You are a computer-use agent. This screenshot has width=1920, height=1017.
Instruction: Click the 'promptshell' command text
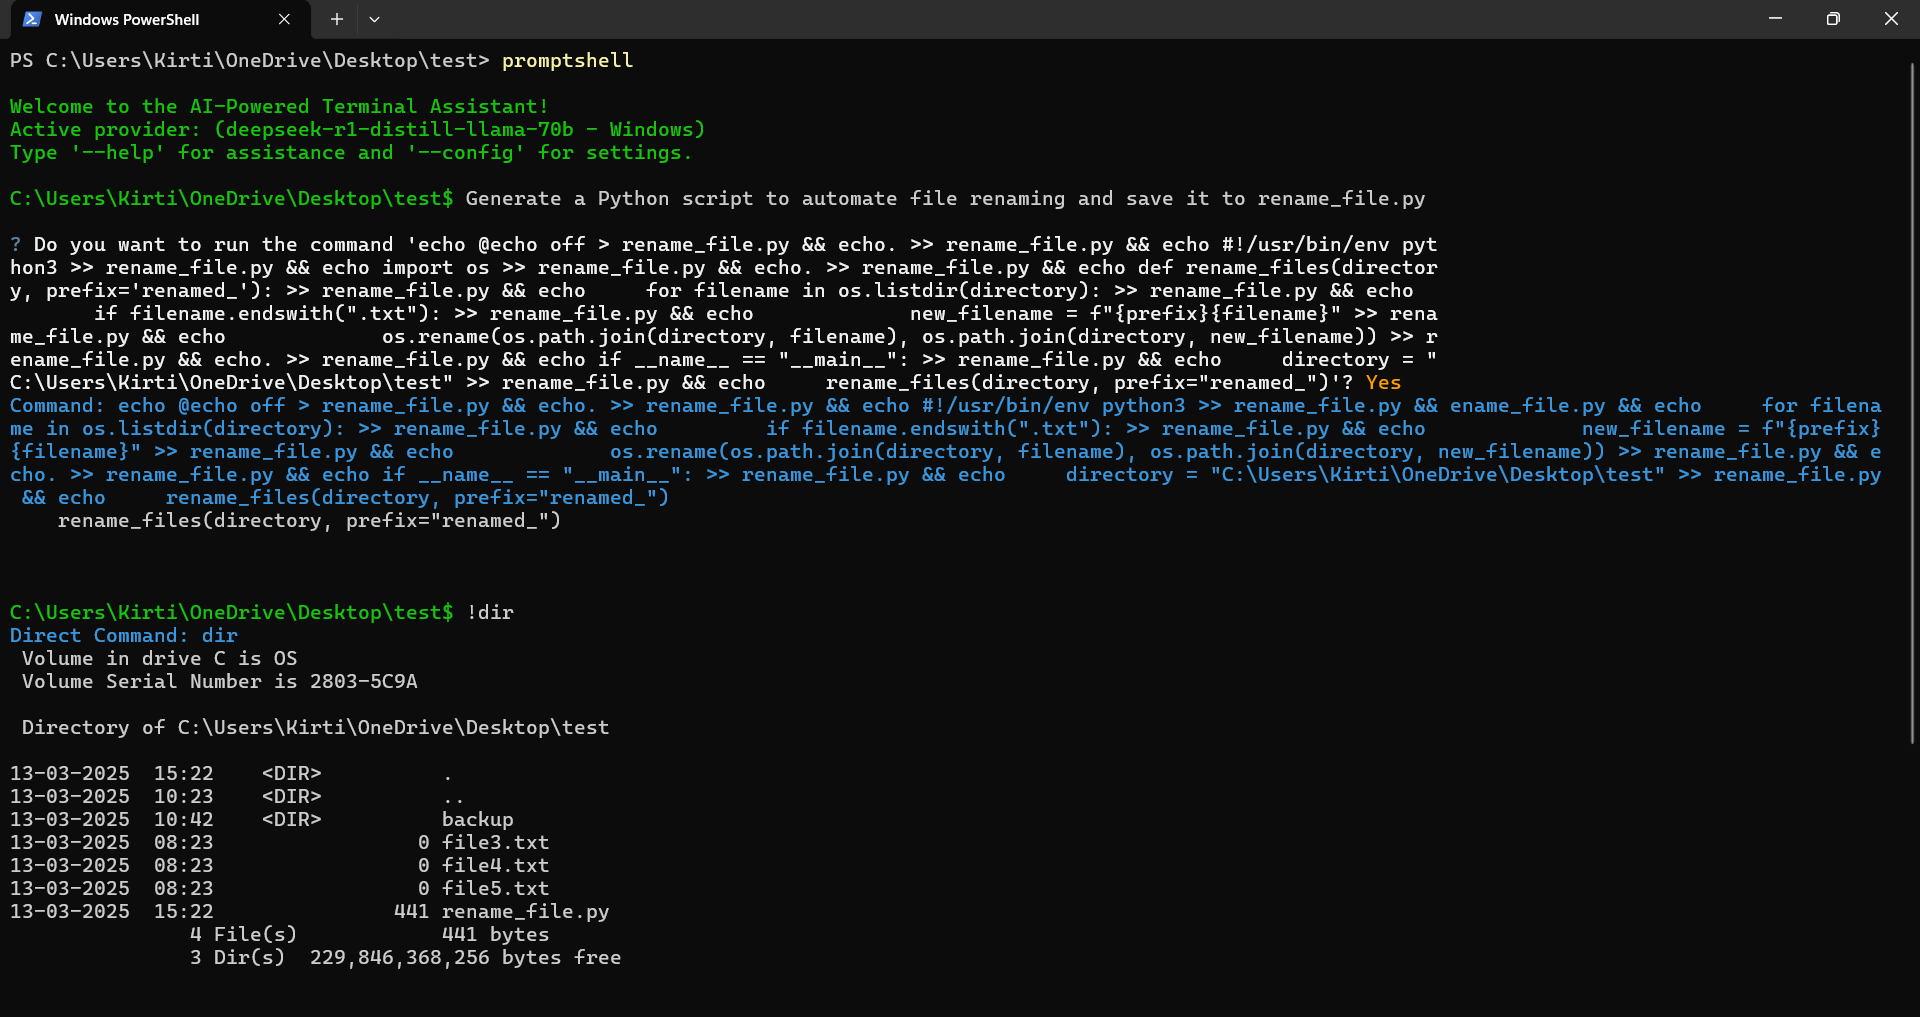567,61
